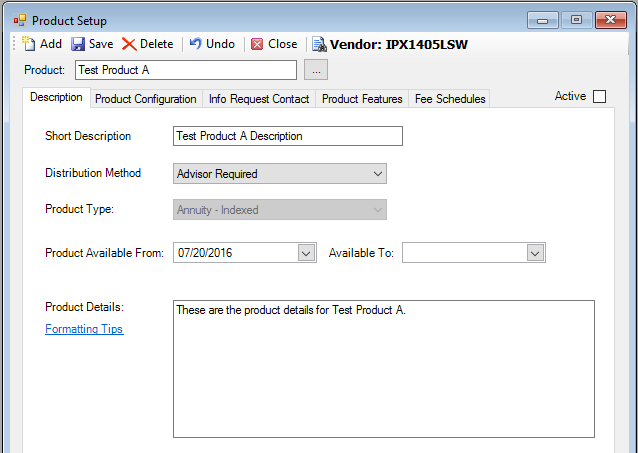Click the Close toolbar icon
Viewport: 638px width, 453px height.
(x=257, y=44)
